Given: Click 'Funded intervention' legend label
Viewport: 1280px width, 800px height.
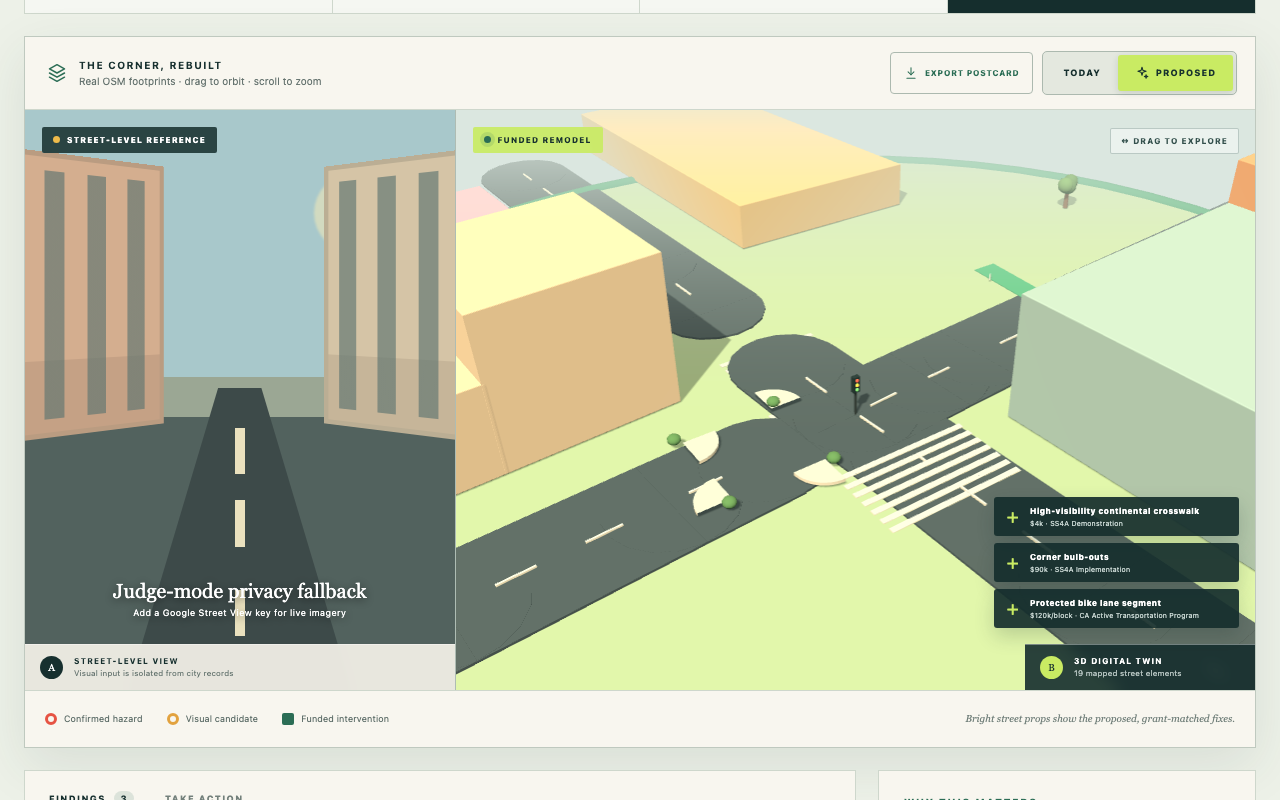Looking at the screenshot, I should (345, 719).
